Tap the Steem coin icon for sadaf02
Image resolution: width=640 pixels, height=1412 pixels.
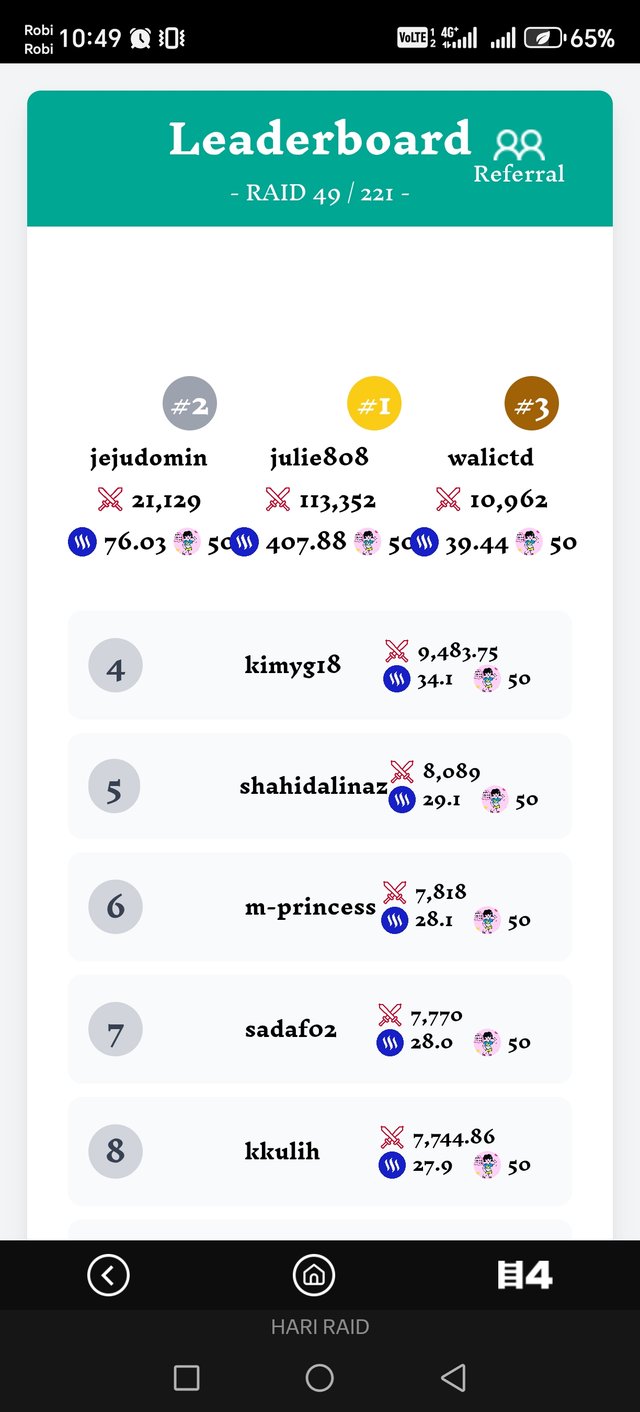pyautogui.click(x=390, y=1043)
